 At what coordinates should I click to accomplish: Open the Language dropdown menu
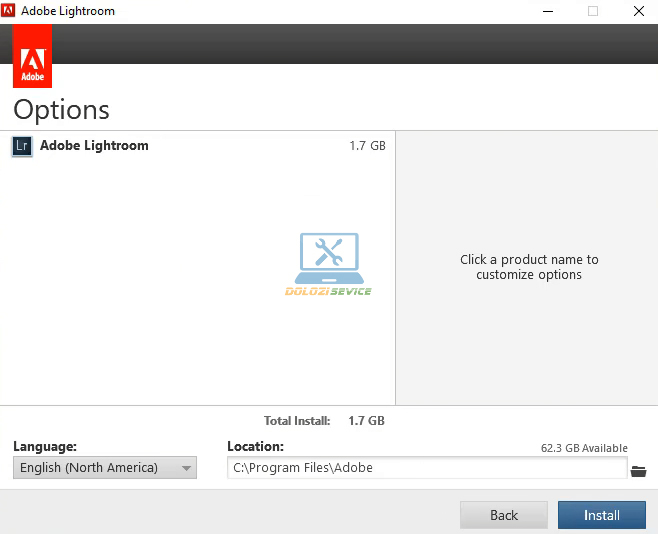pyautogui.click(x=104, y=468)
